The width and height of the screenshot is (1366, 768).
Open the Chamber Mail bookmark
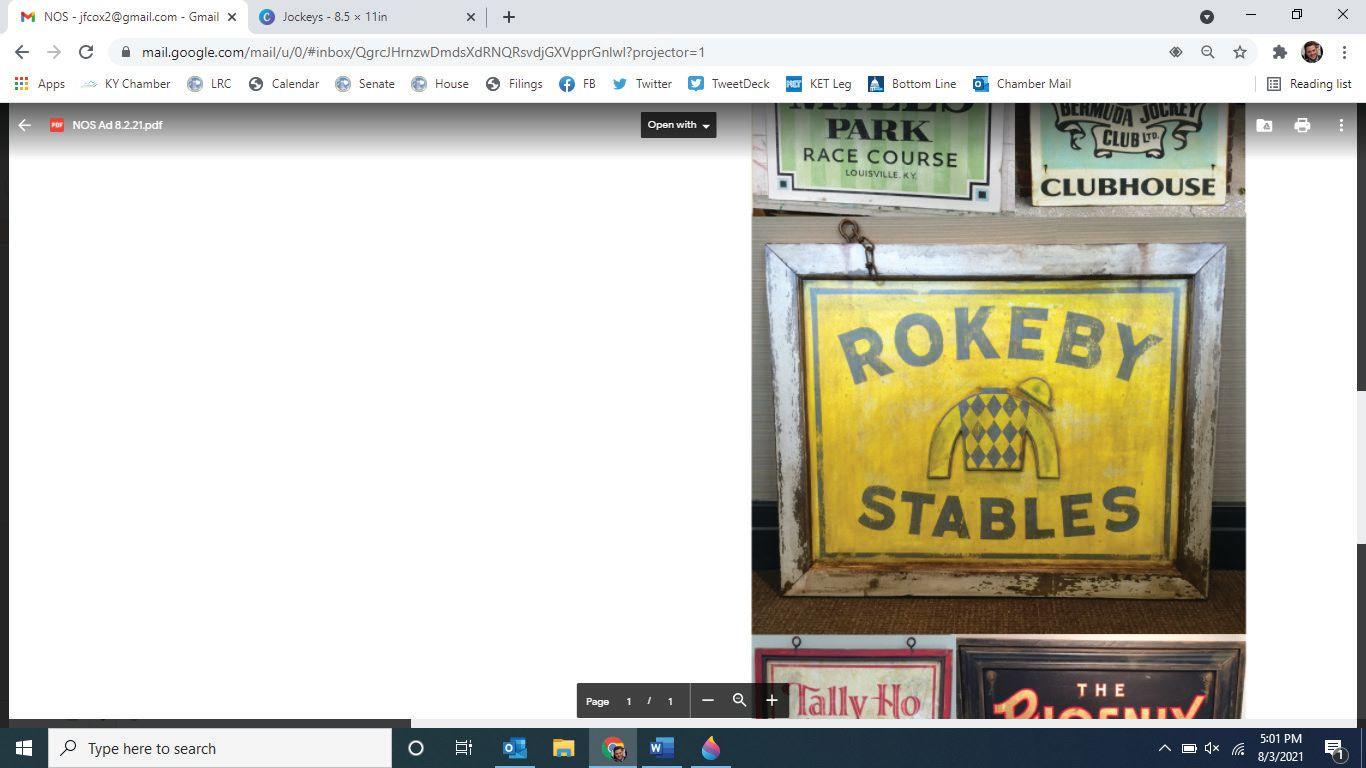1022,84
